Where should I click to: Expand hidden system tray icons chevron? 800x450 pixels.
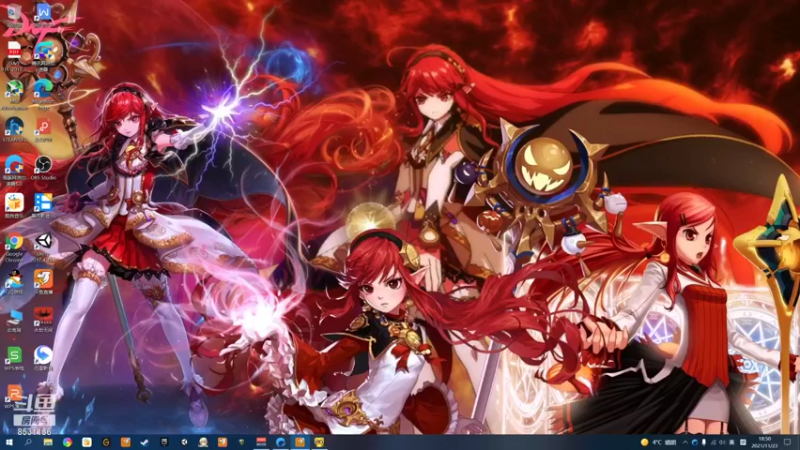pyautogui.click(x=685, y=442)
